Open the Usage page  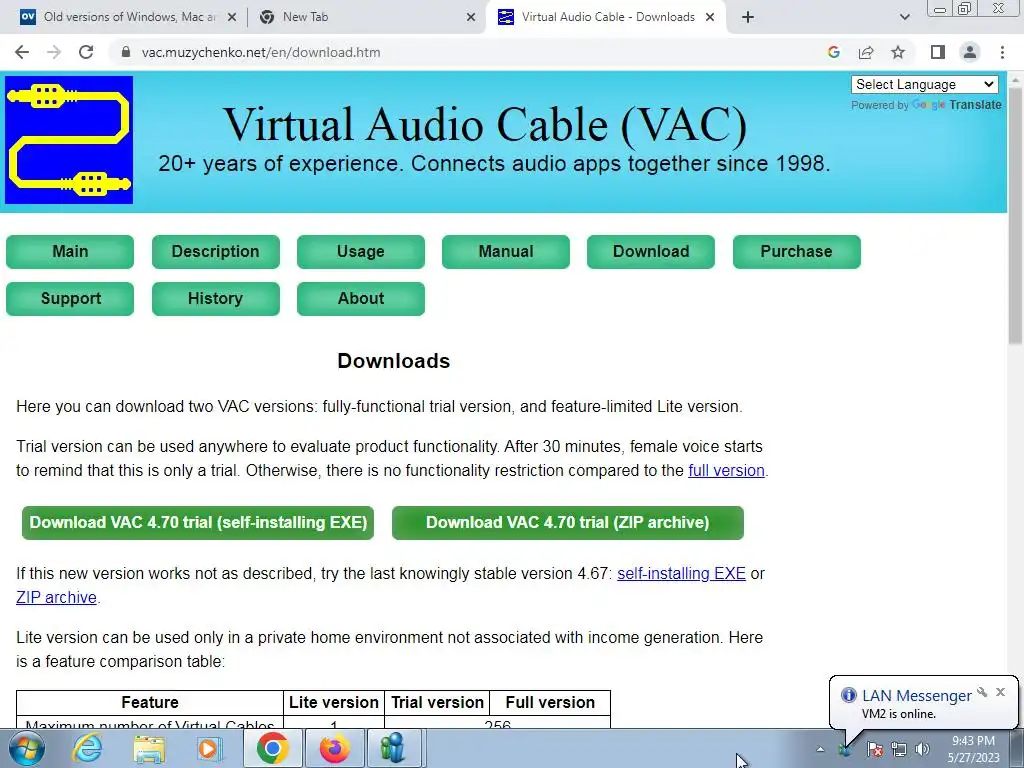tap(360, 251)
